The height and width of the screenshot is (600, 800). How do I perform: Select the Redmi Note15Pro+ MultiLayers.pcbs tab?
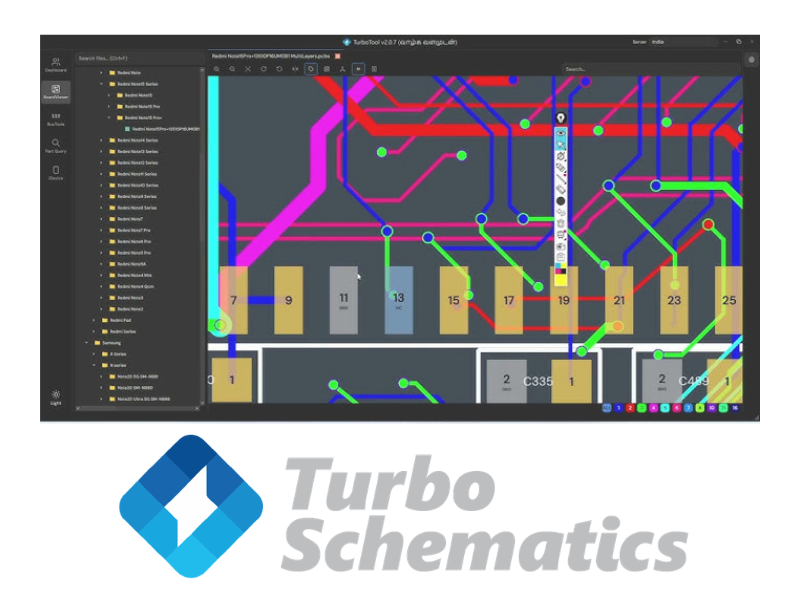[x=270, y=56]
